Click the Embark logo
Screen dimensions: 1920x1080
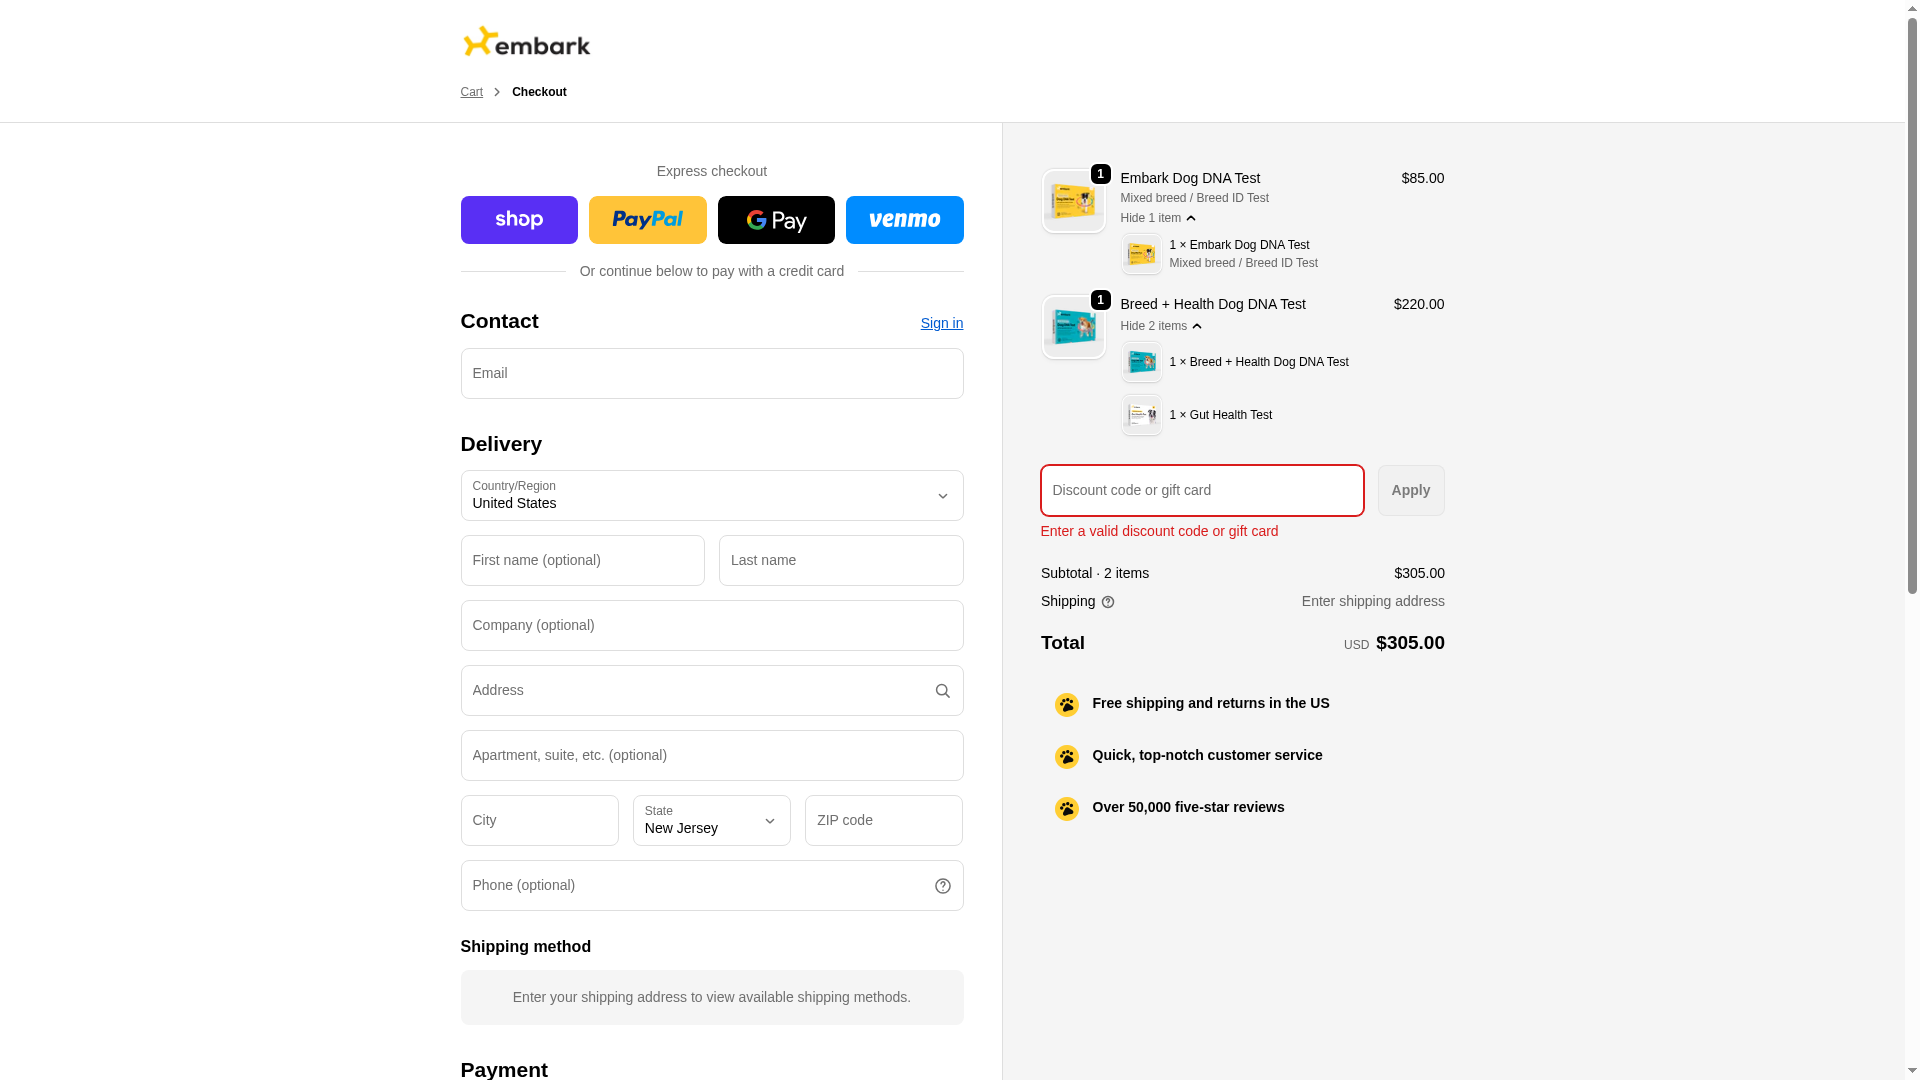(x=526, y=42)
